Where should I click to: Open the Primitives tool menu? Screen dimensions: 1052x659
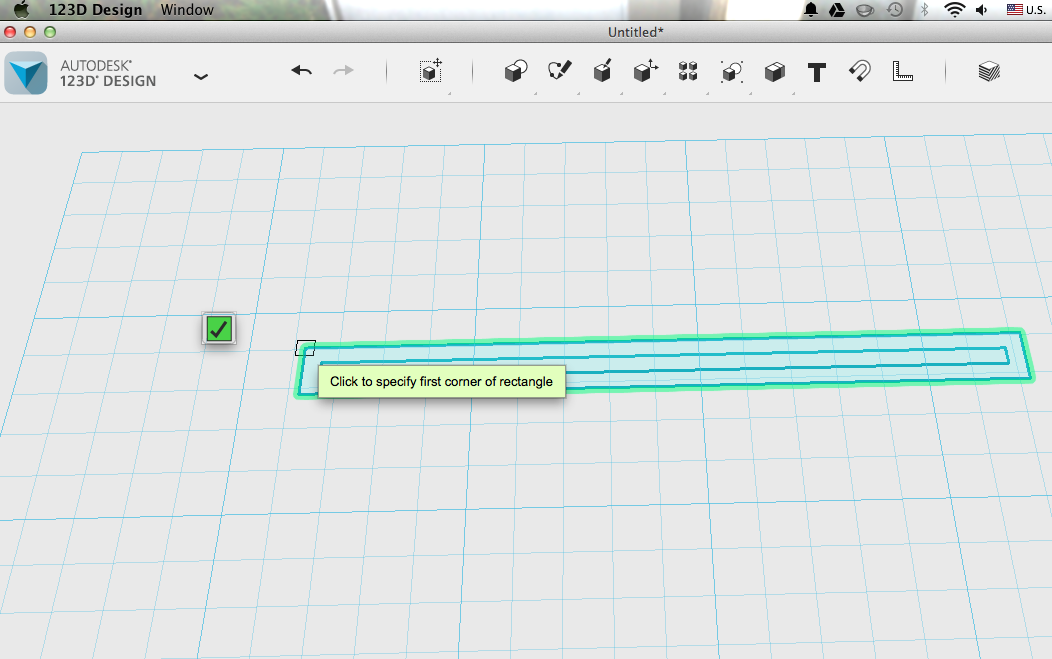(516, 71)
